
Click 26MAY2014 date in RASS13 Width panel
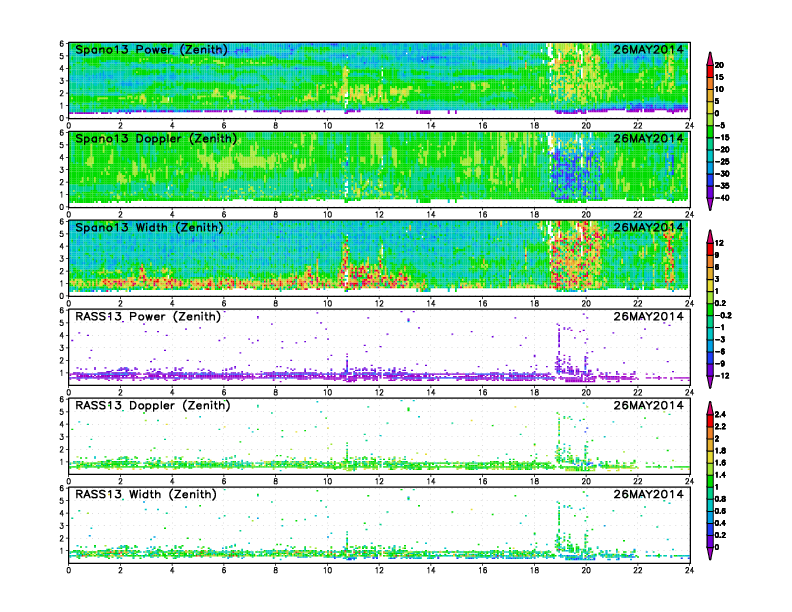[x=649, y=494]
